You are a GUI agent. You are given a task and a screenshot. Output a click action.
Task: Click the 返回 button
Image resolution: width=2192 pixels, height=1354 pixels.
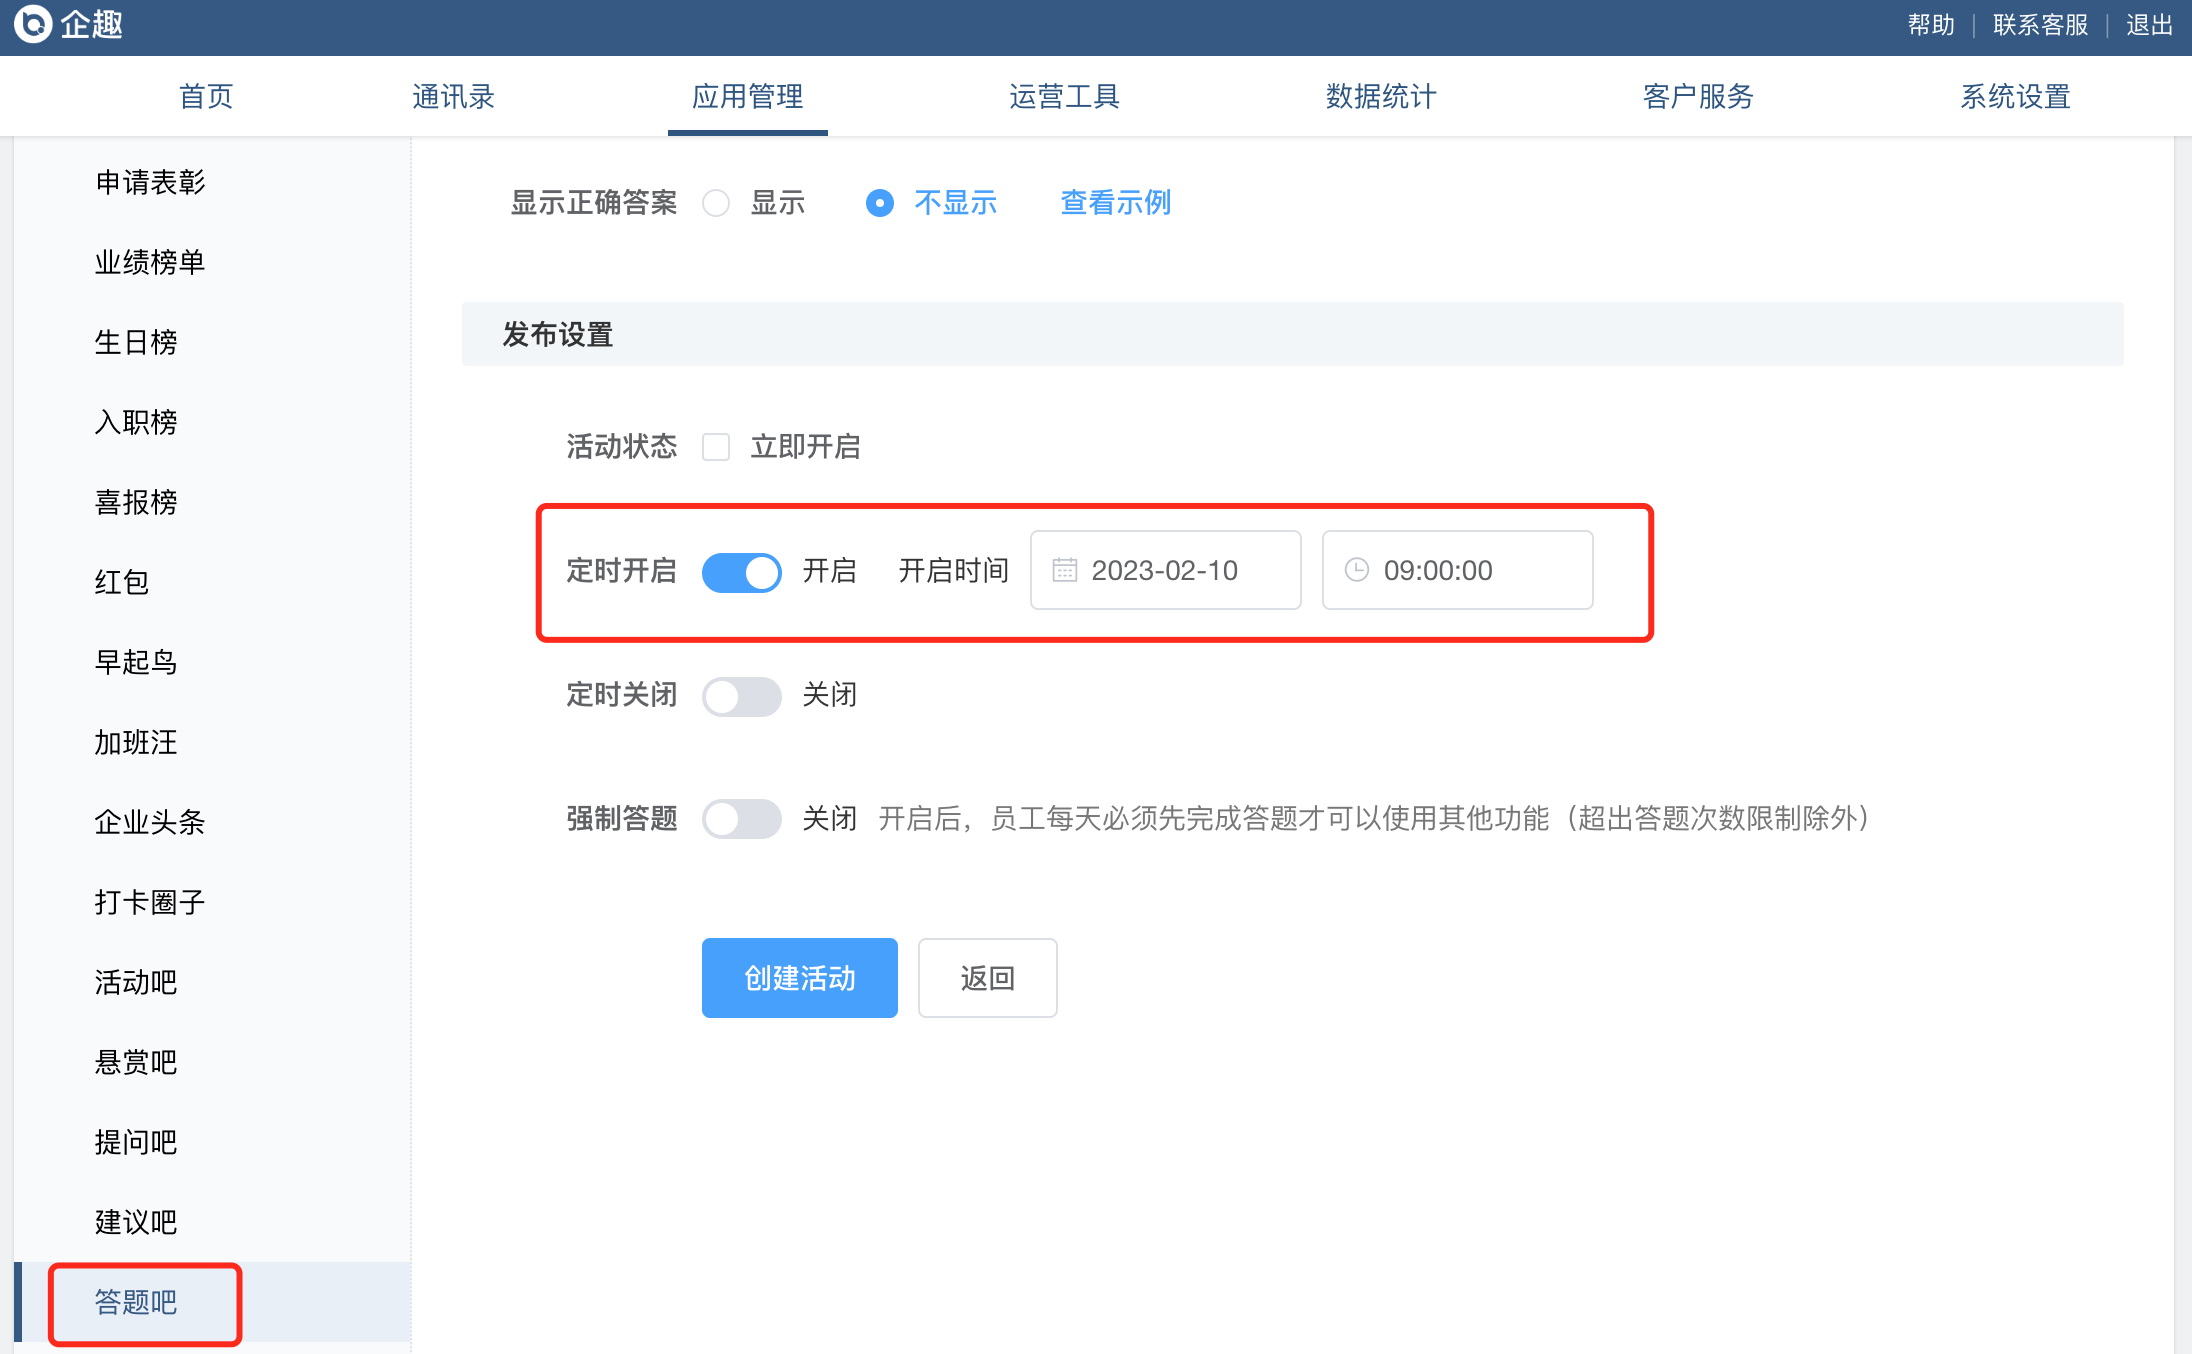click(x=987, y=978)
